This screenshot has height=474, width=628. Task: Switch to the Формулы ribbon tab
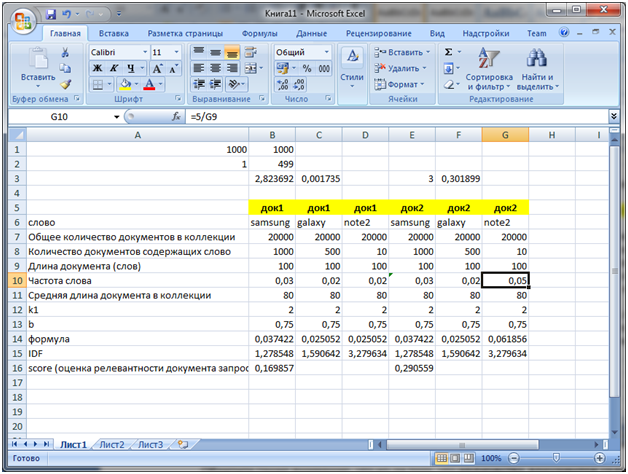pos(259,33)
